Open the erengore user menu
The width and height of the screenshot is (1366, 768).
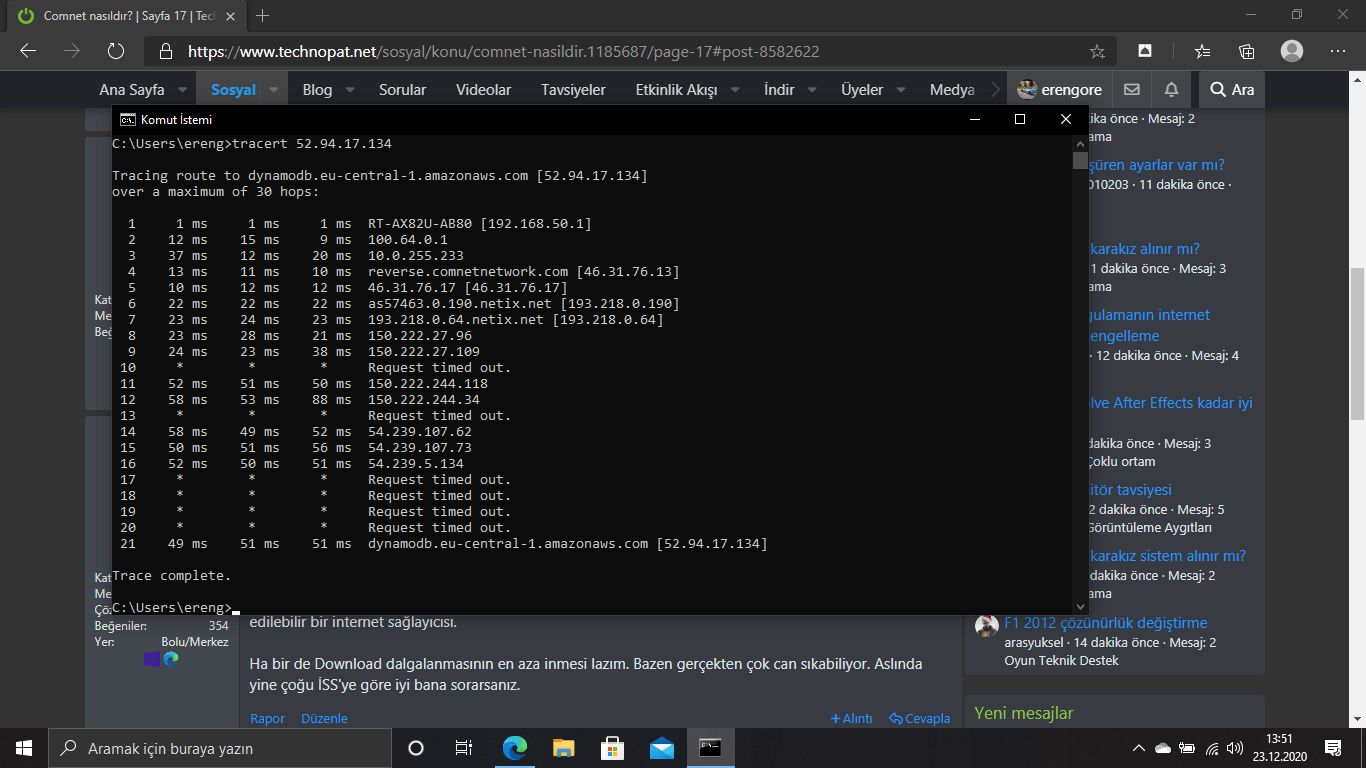1060,89
